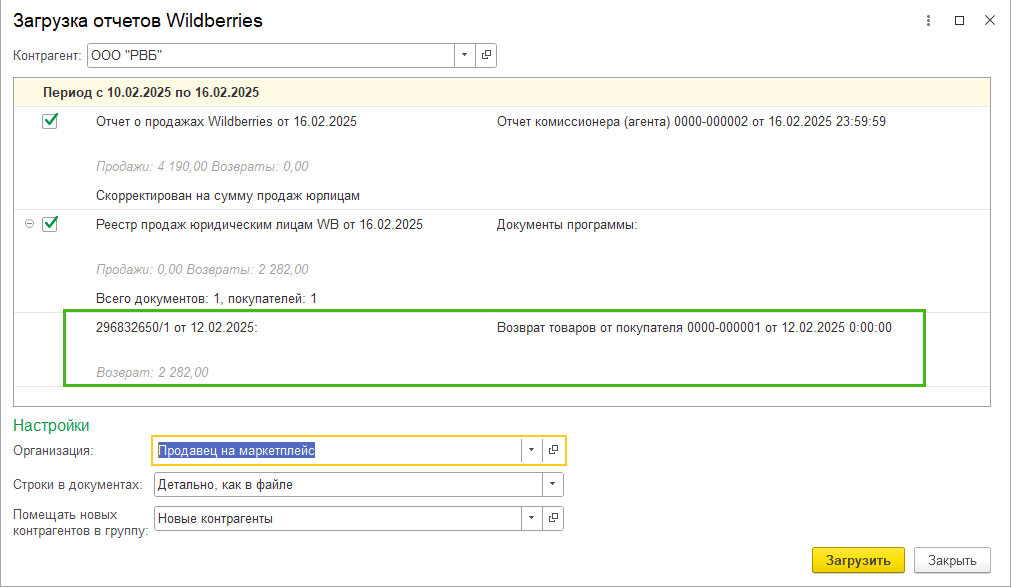Uncheck the Wildberries sales report checkbox

(x=50, y=121)
